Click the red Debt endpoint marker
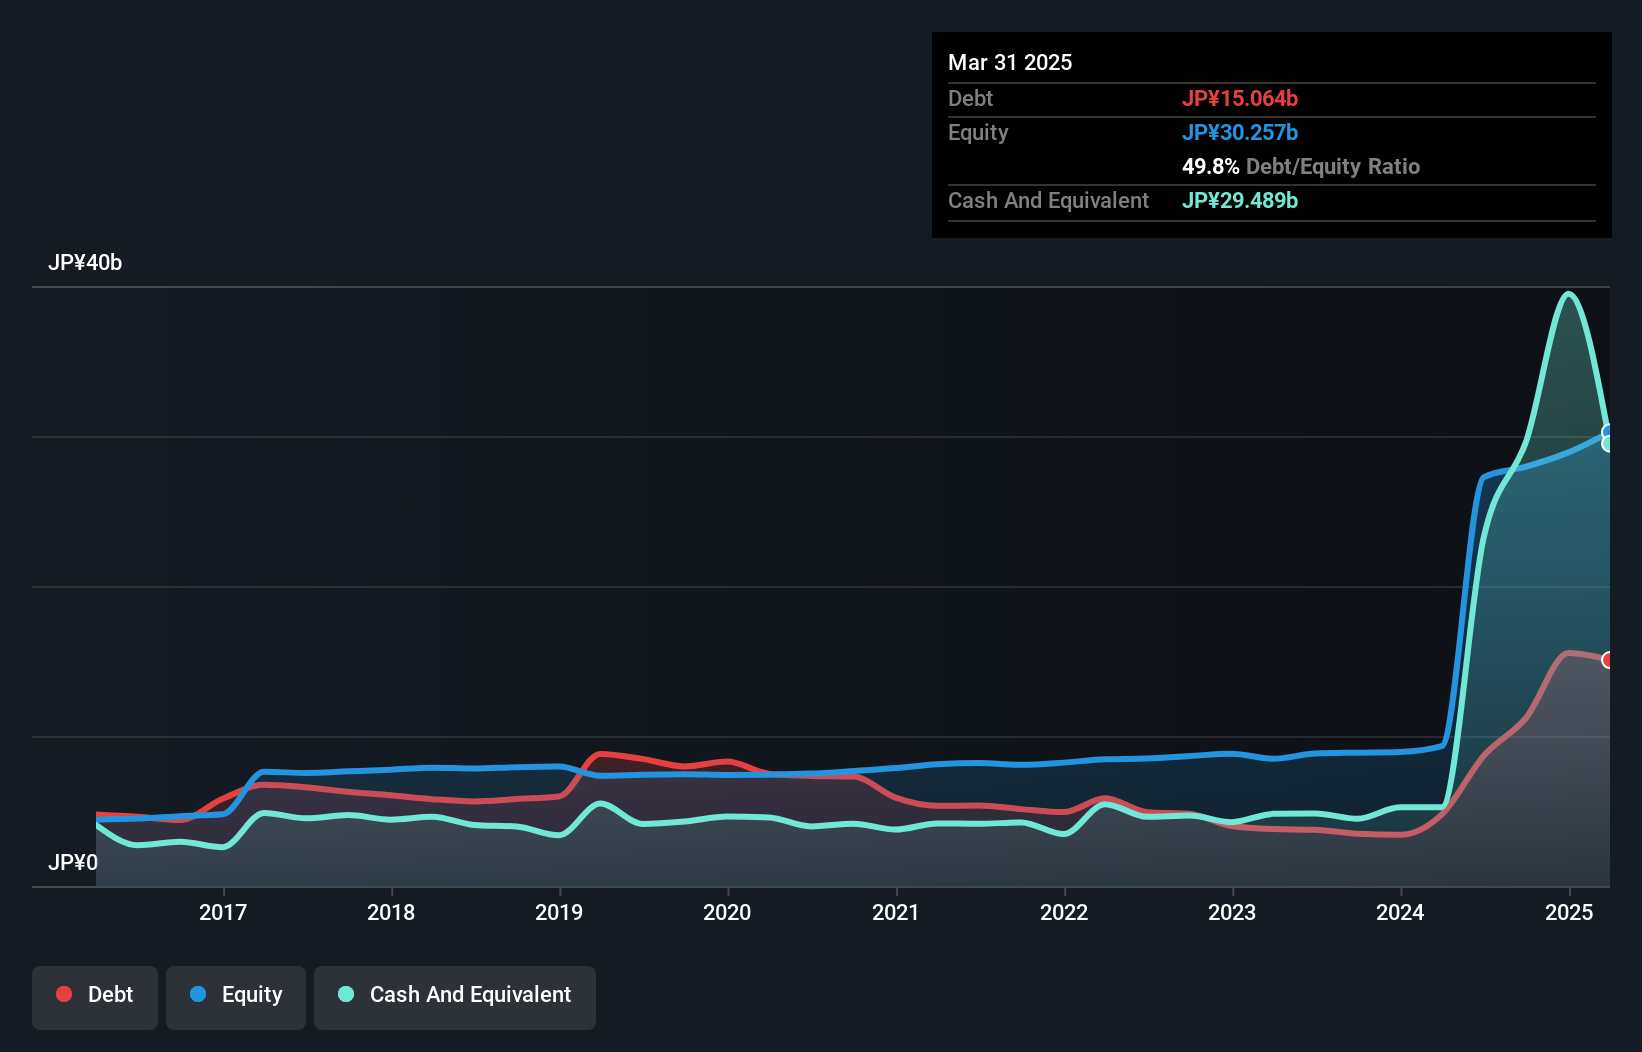 (x=1608, y=660)
